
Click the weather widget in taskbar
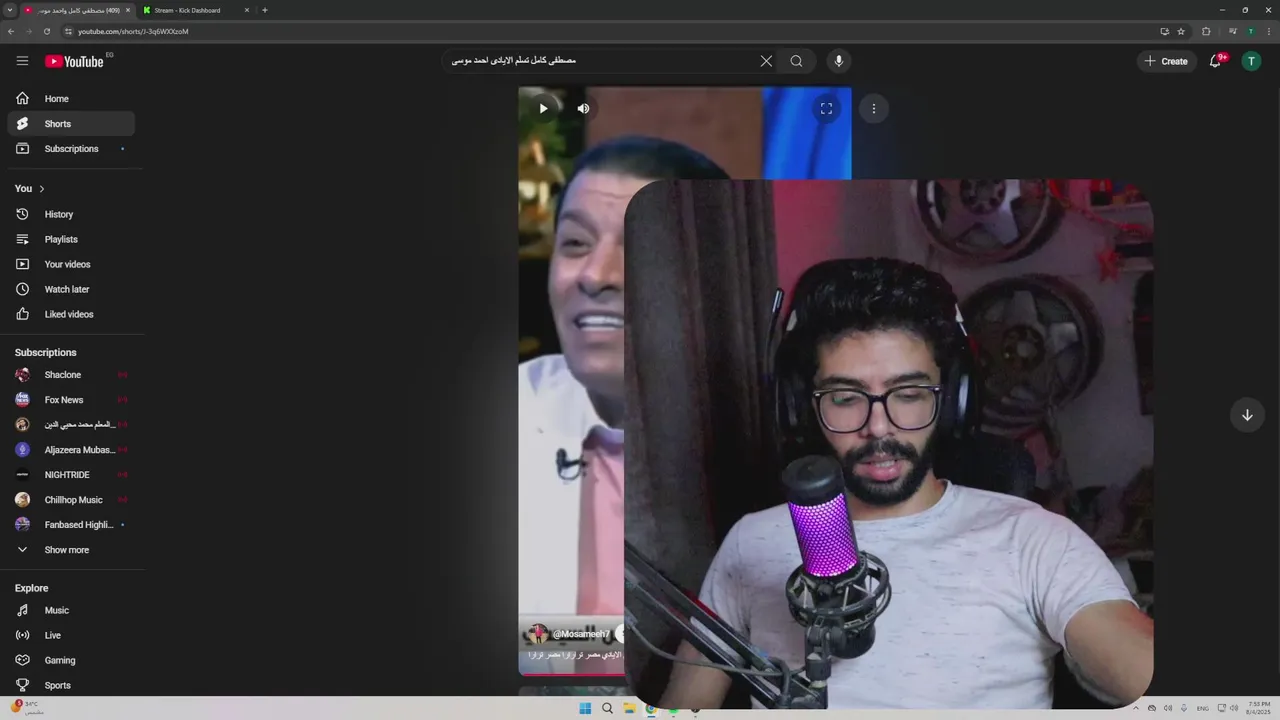[28, 708]
